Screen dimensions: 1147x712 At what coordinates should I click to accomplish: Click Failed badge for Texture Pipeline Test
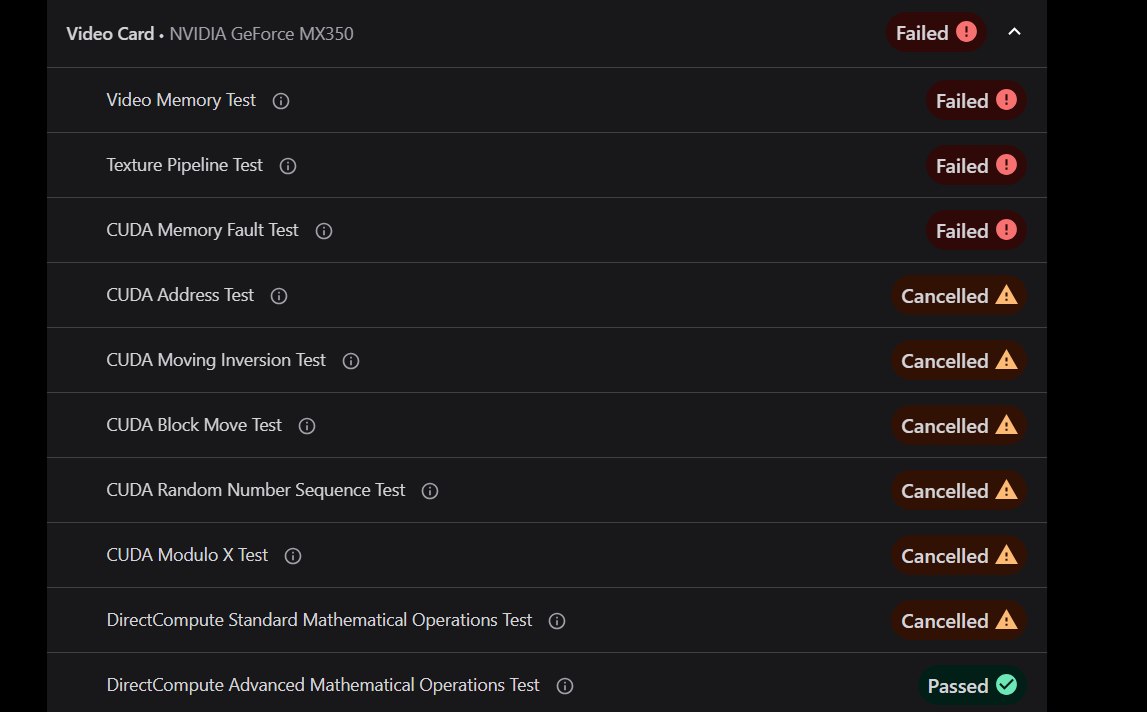pyautogui.click(x=977, y=165)
